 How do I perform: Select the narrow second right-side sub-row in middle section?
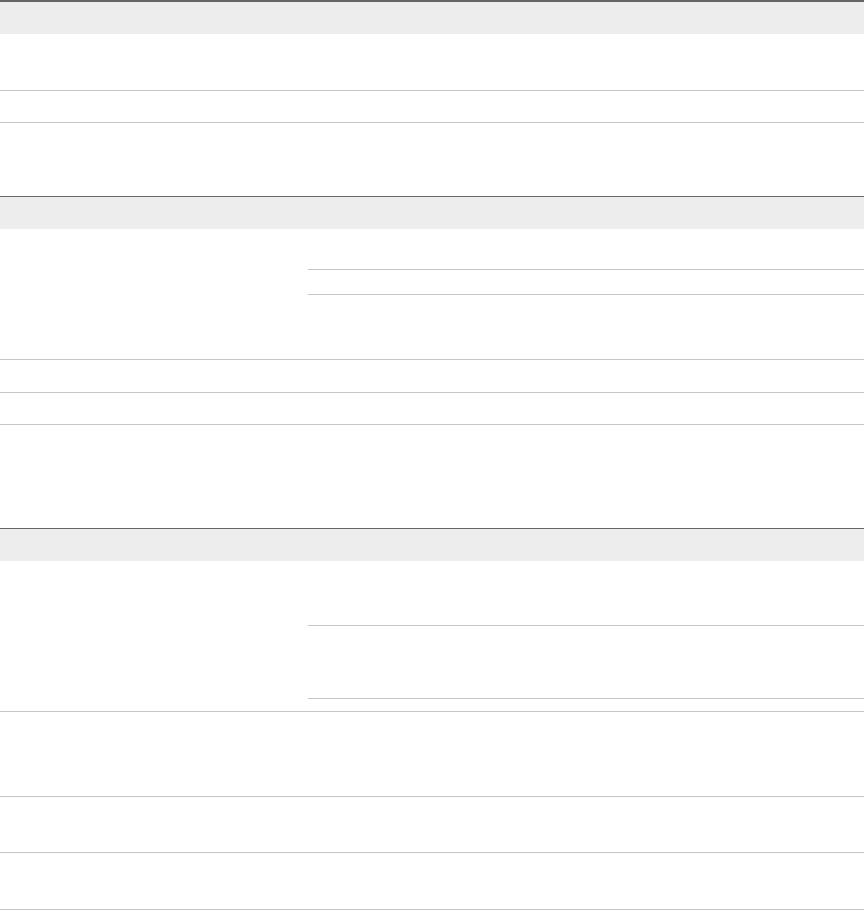pos(585,282)
